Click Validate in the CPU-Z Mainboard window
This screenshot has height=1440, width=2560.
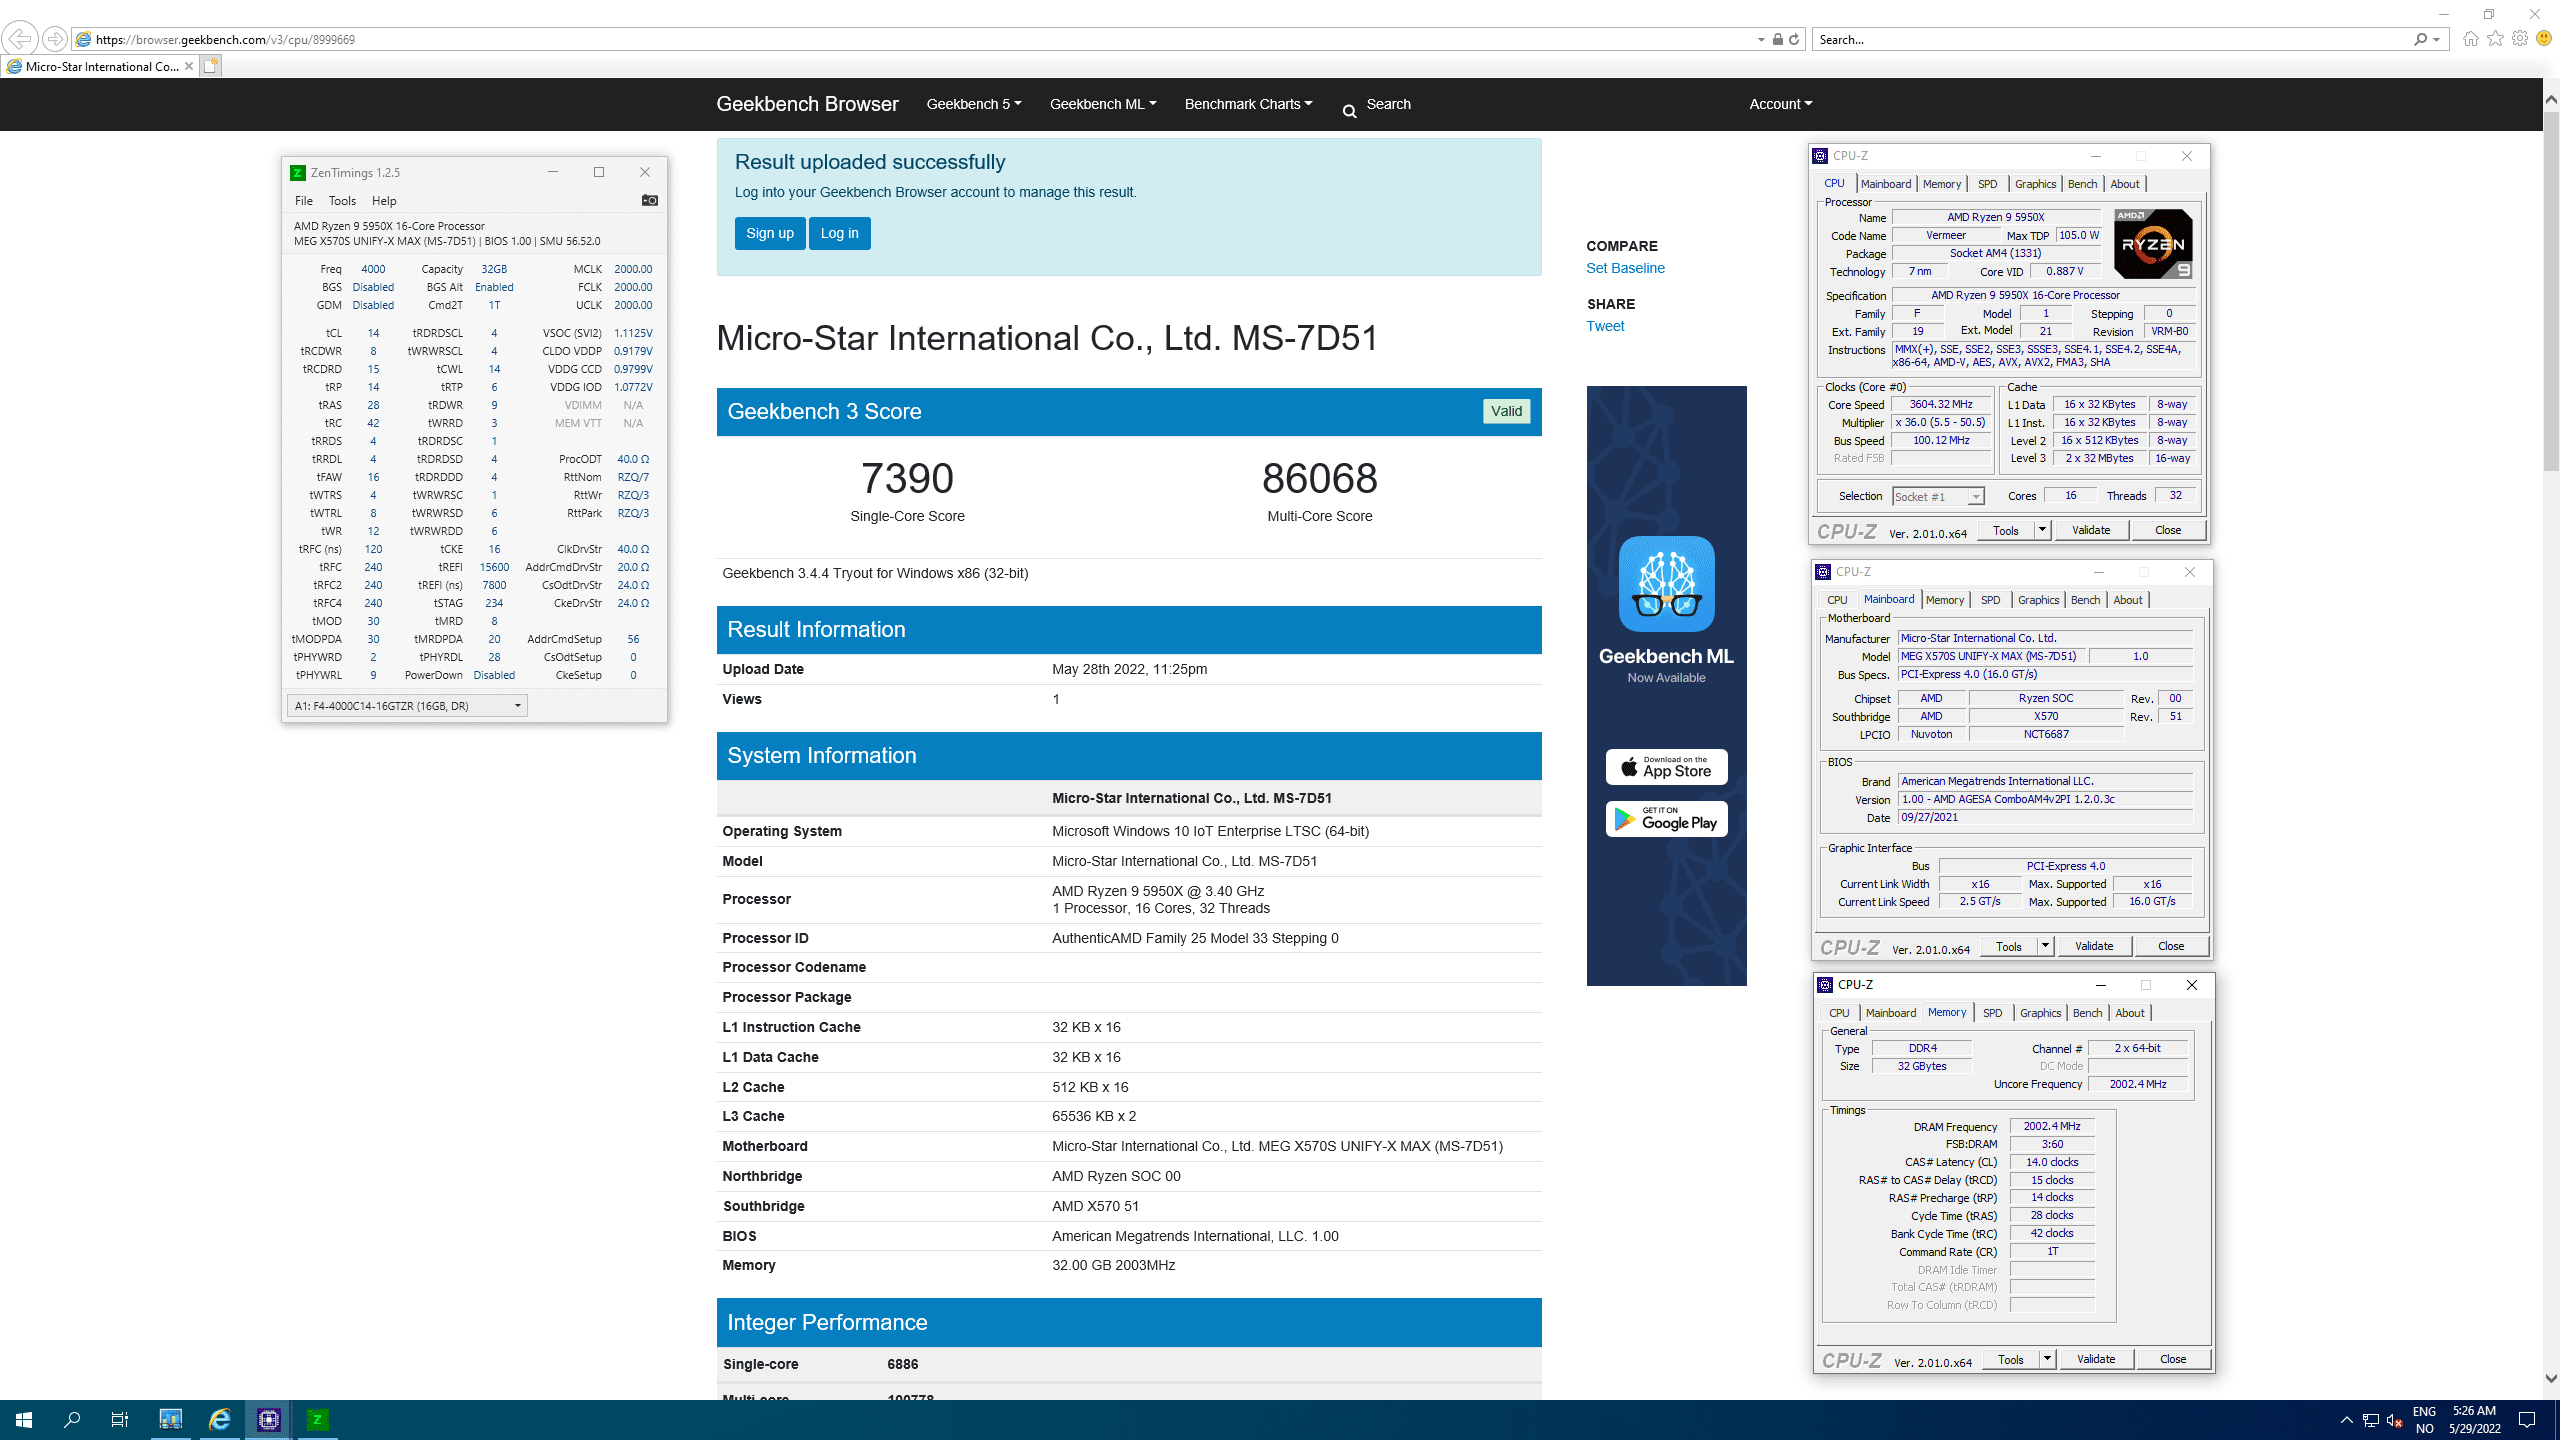coord(2094,946)
